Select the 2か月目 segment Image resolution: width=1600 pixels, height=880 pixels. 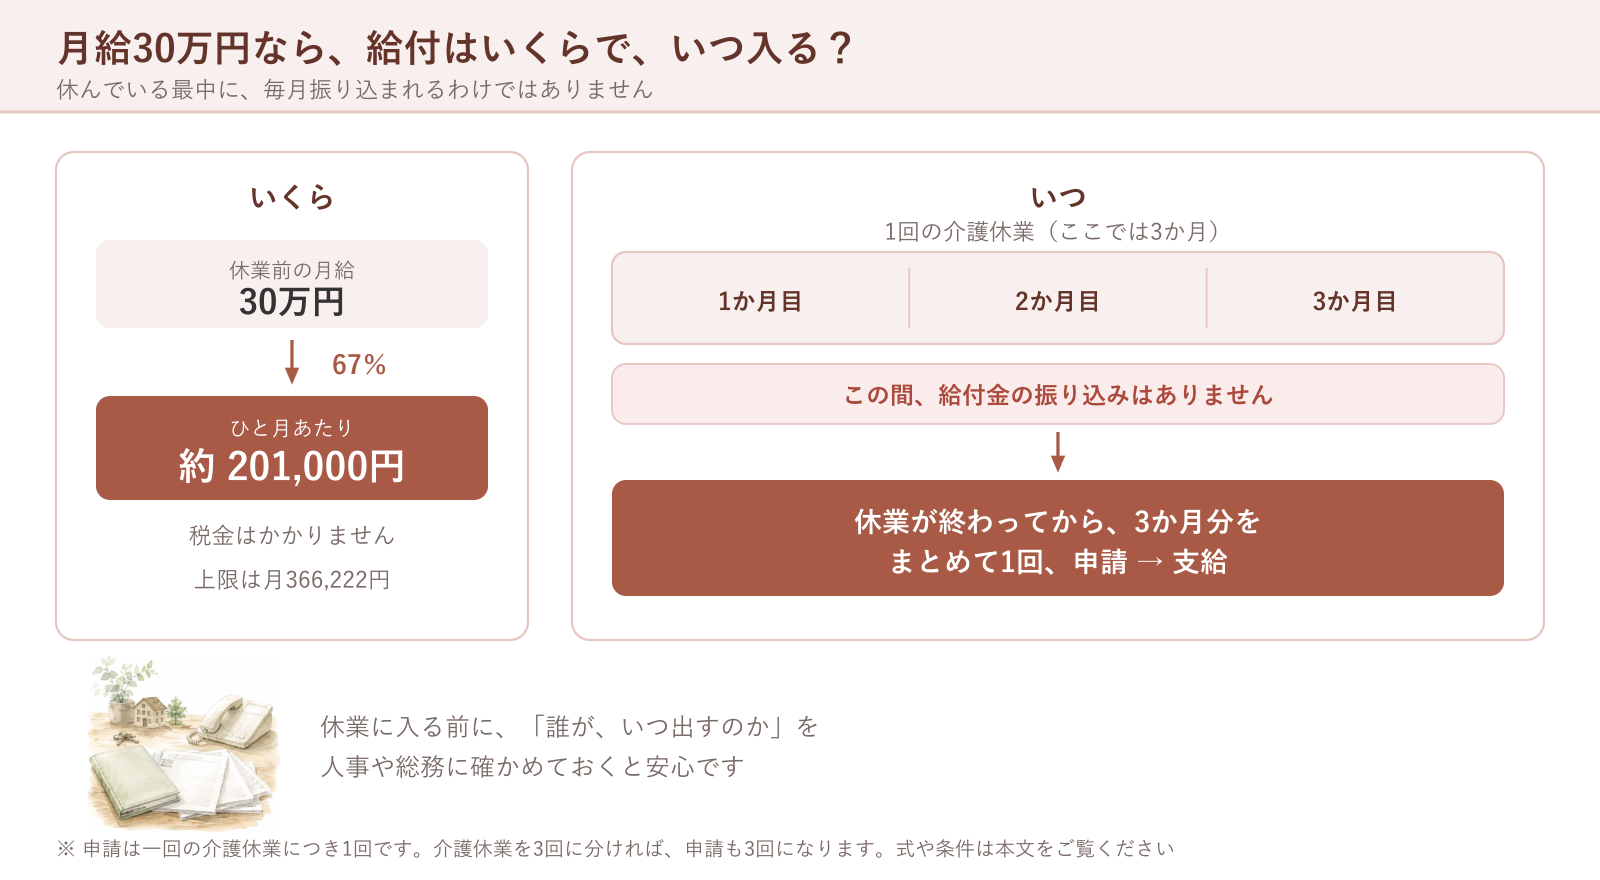click(x=1058, y=300)
